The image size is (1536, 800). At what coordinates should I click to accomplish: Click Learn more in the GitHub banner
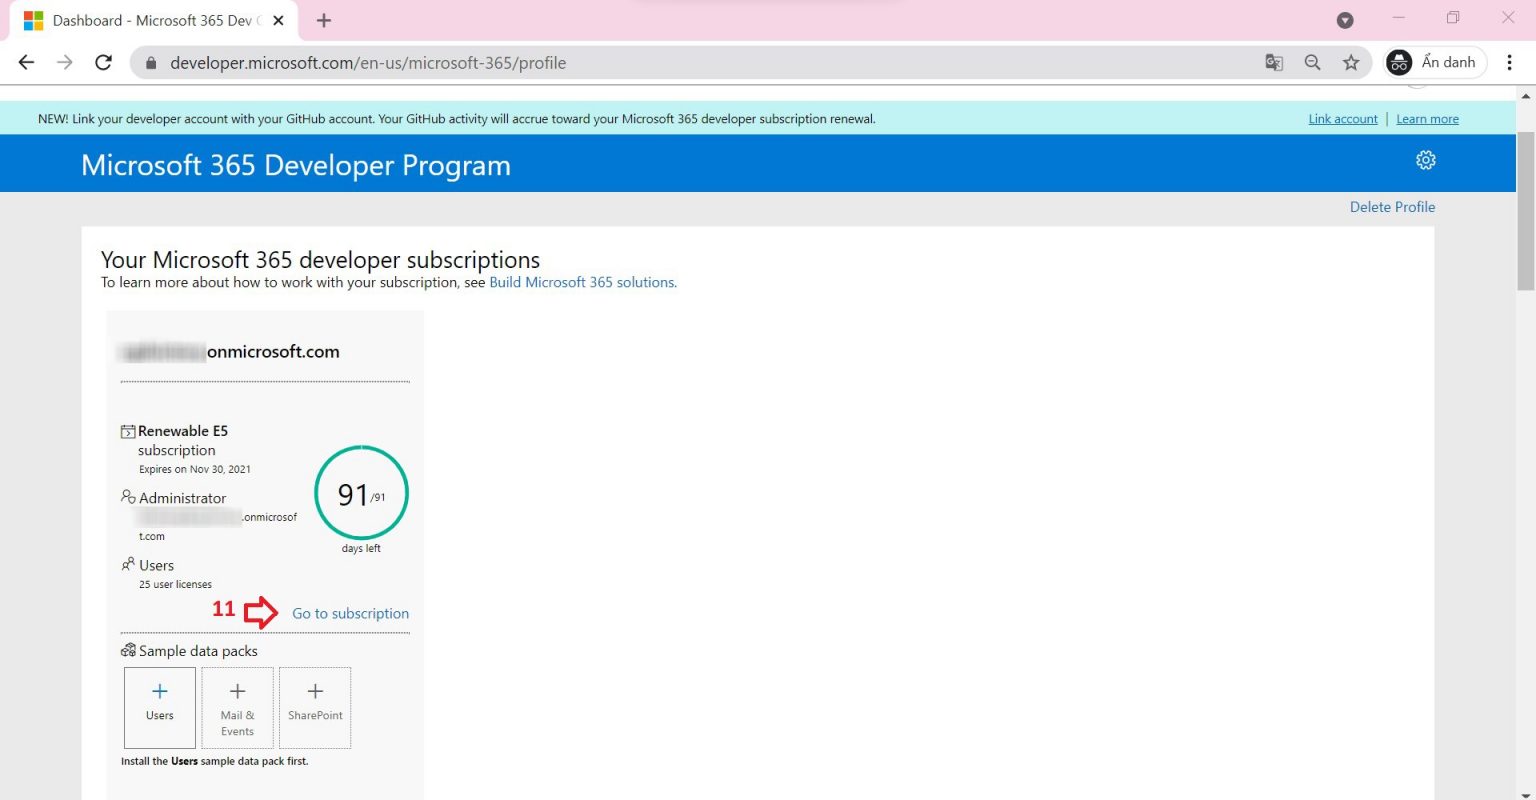(1427, 119)
